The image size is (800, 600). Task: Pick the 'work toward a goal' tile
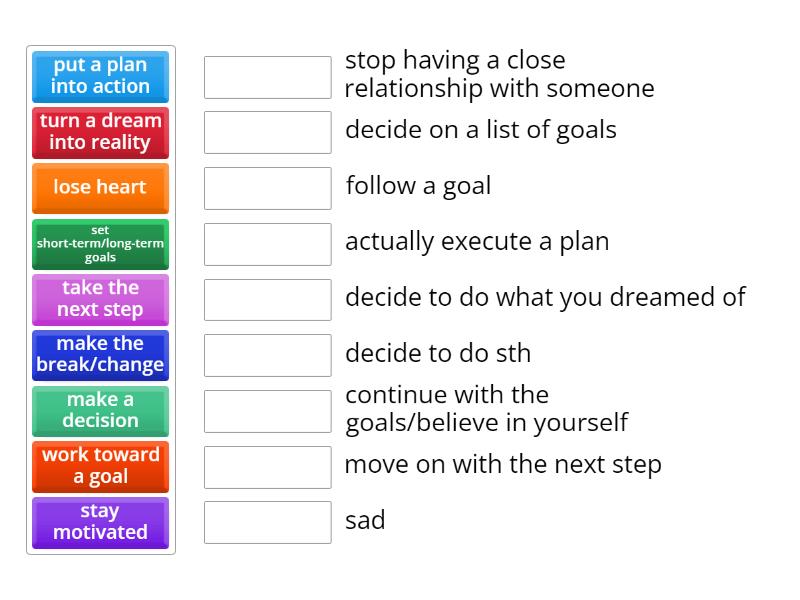100,466
